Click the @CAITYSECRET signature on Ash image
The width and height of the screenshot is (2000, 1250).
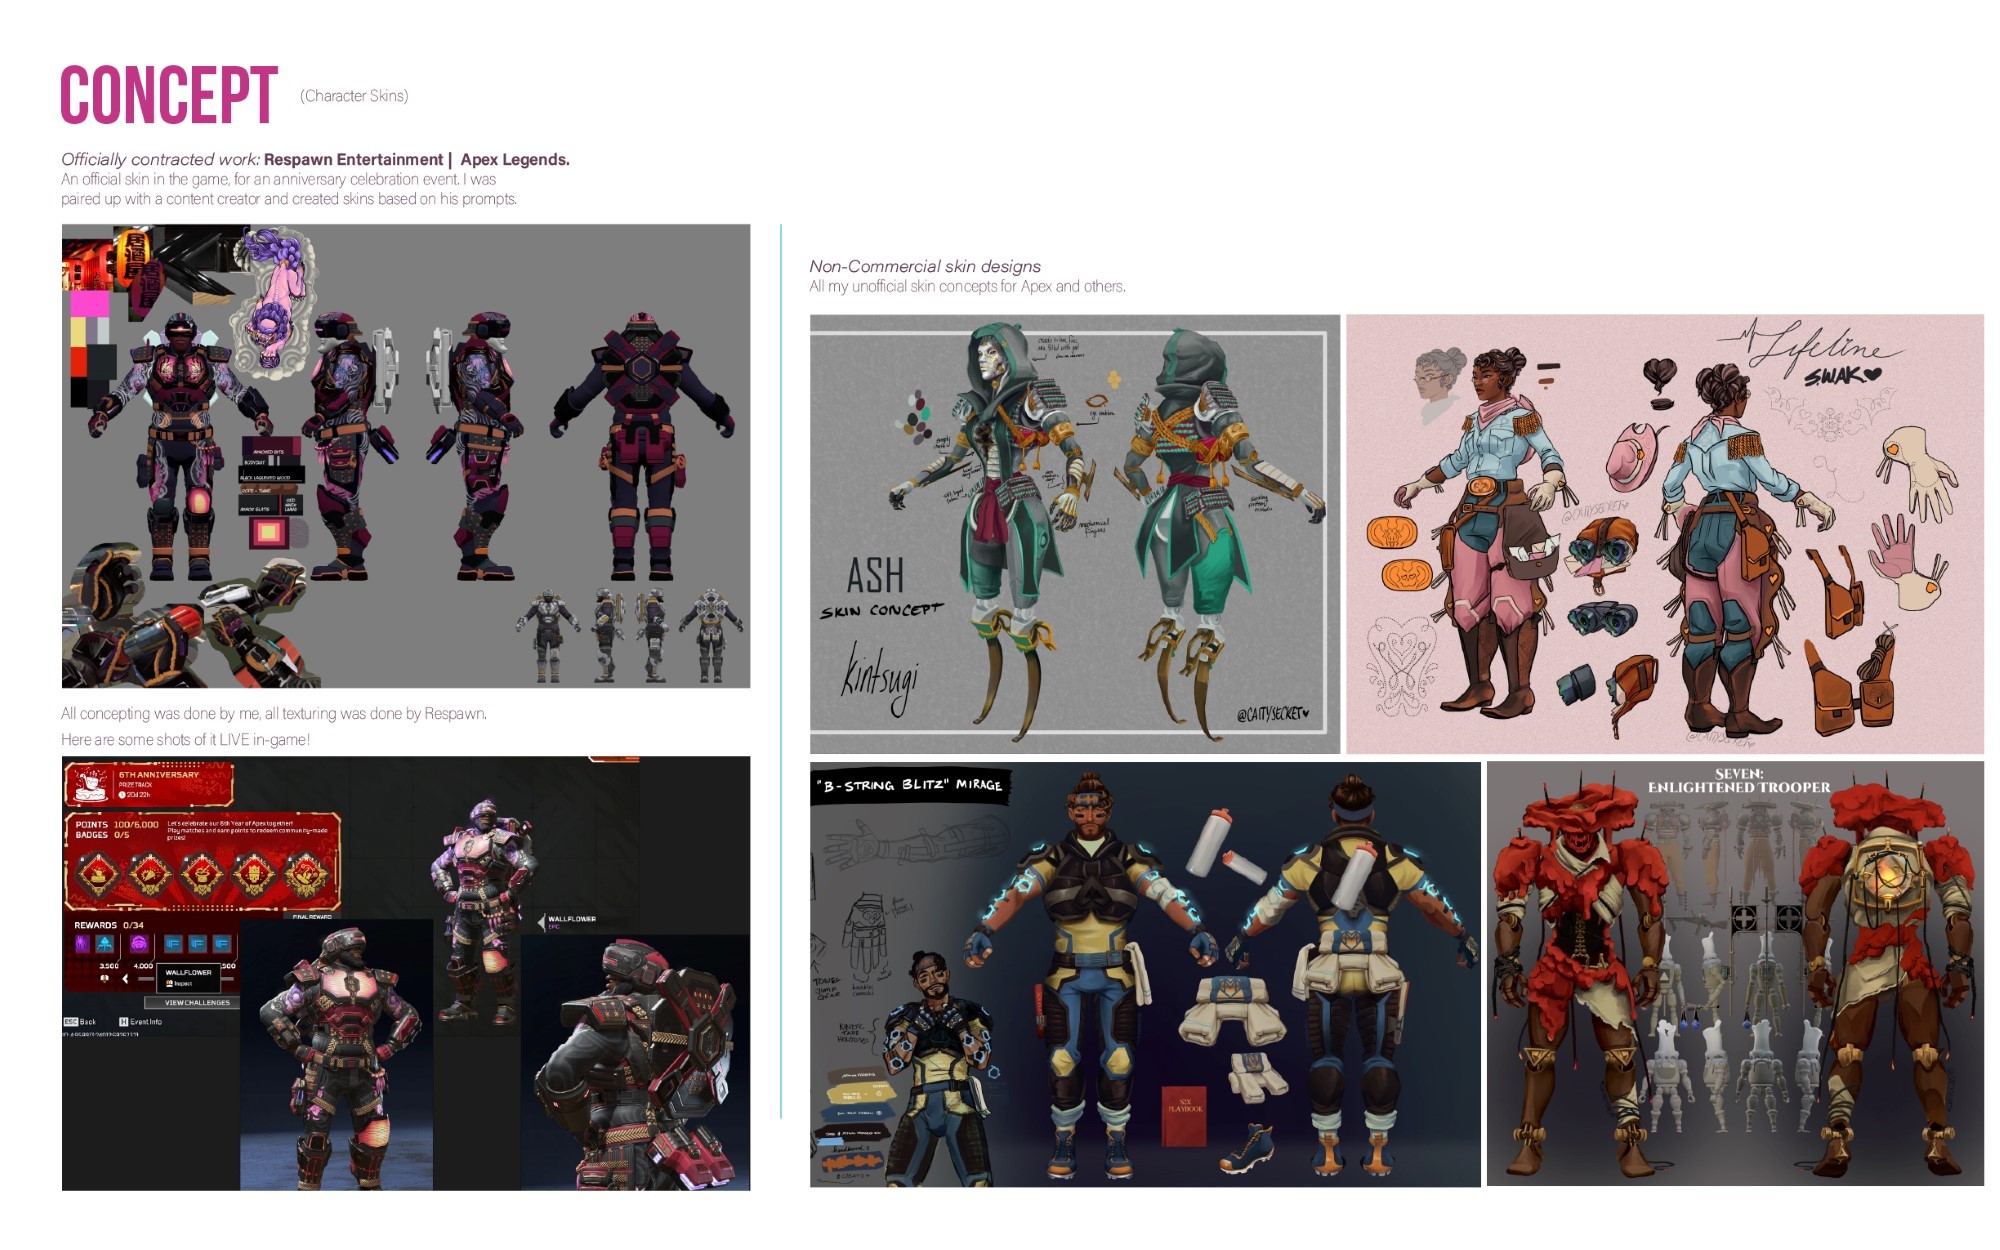click(1272, 713)
